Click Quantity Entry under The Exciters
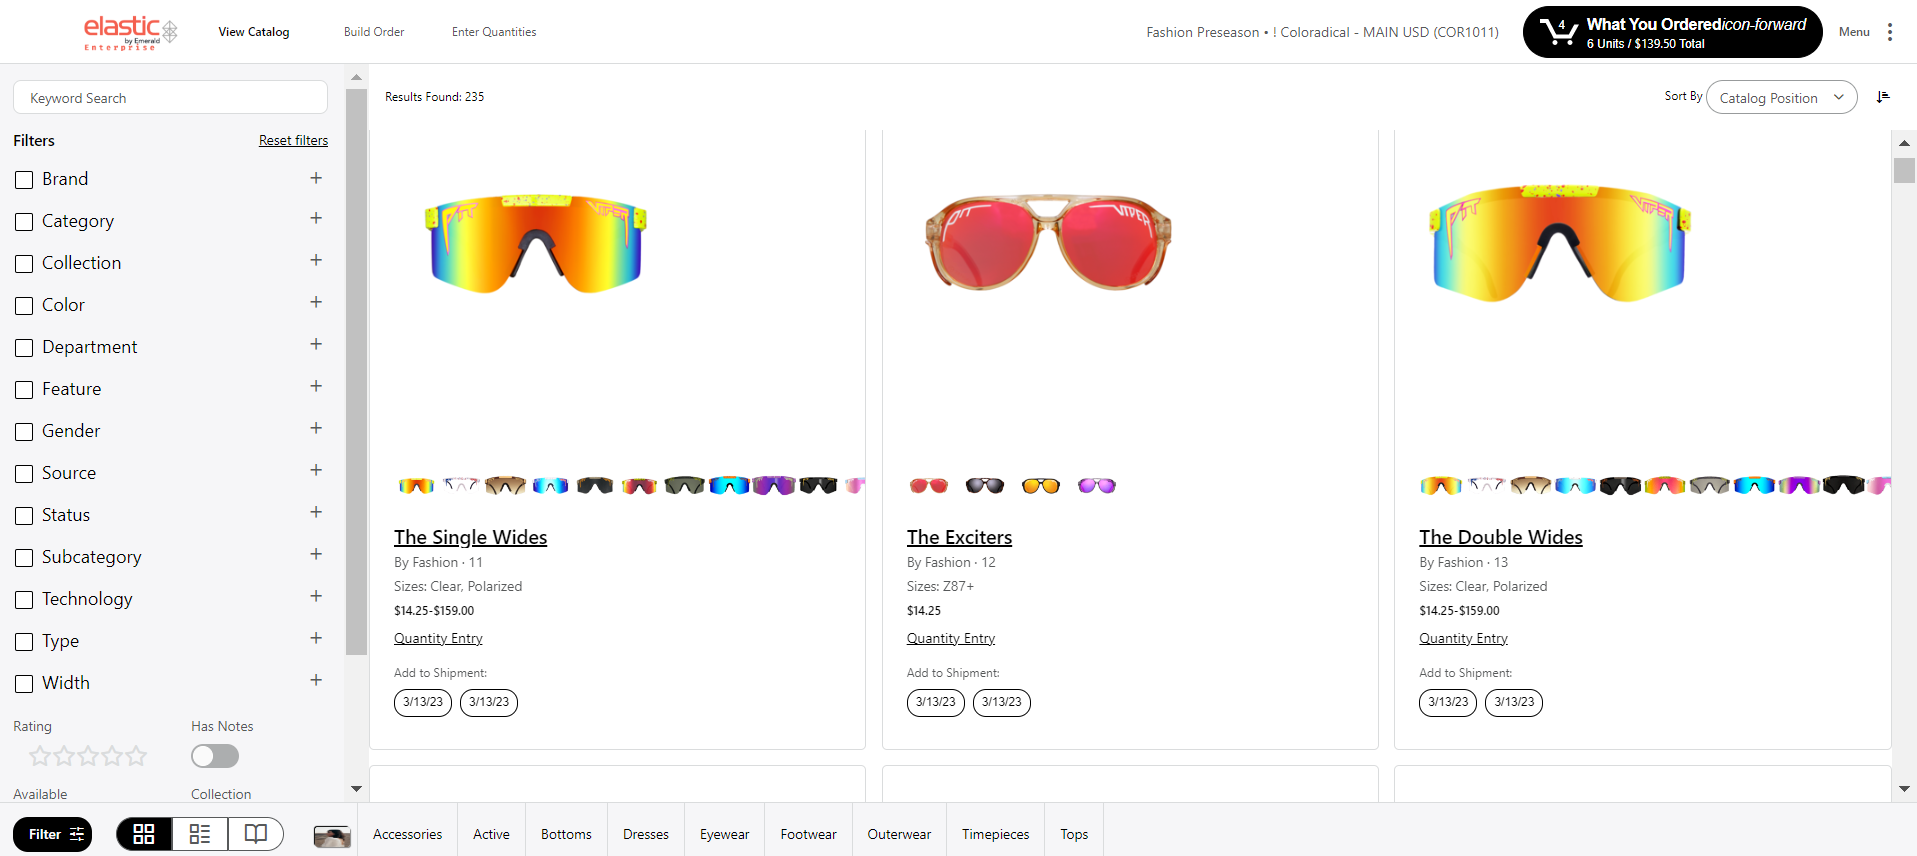 point(951,638)
